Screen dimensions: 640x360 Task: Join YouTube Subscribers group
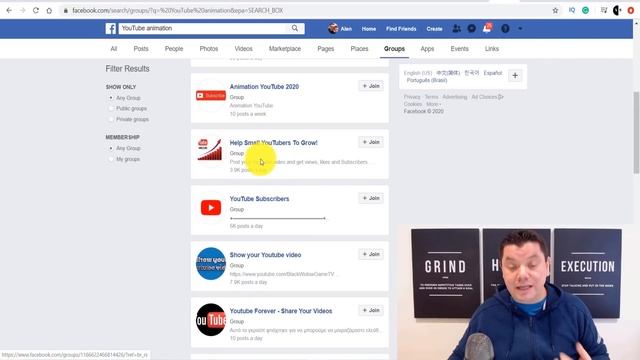tap(371, 198)
